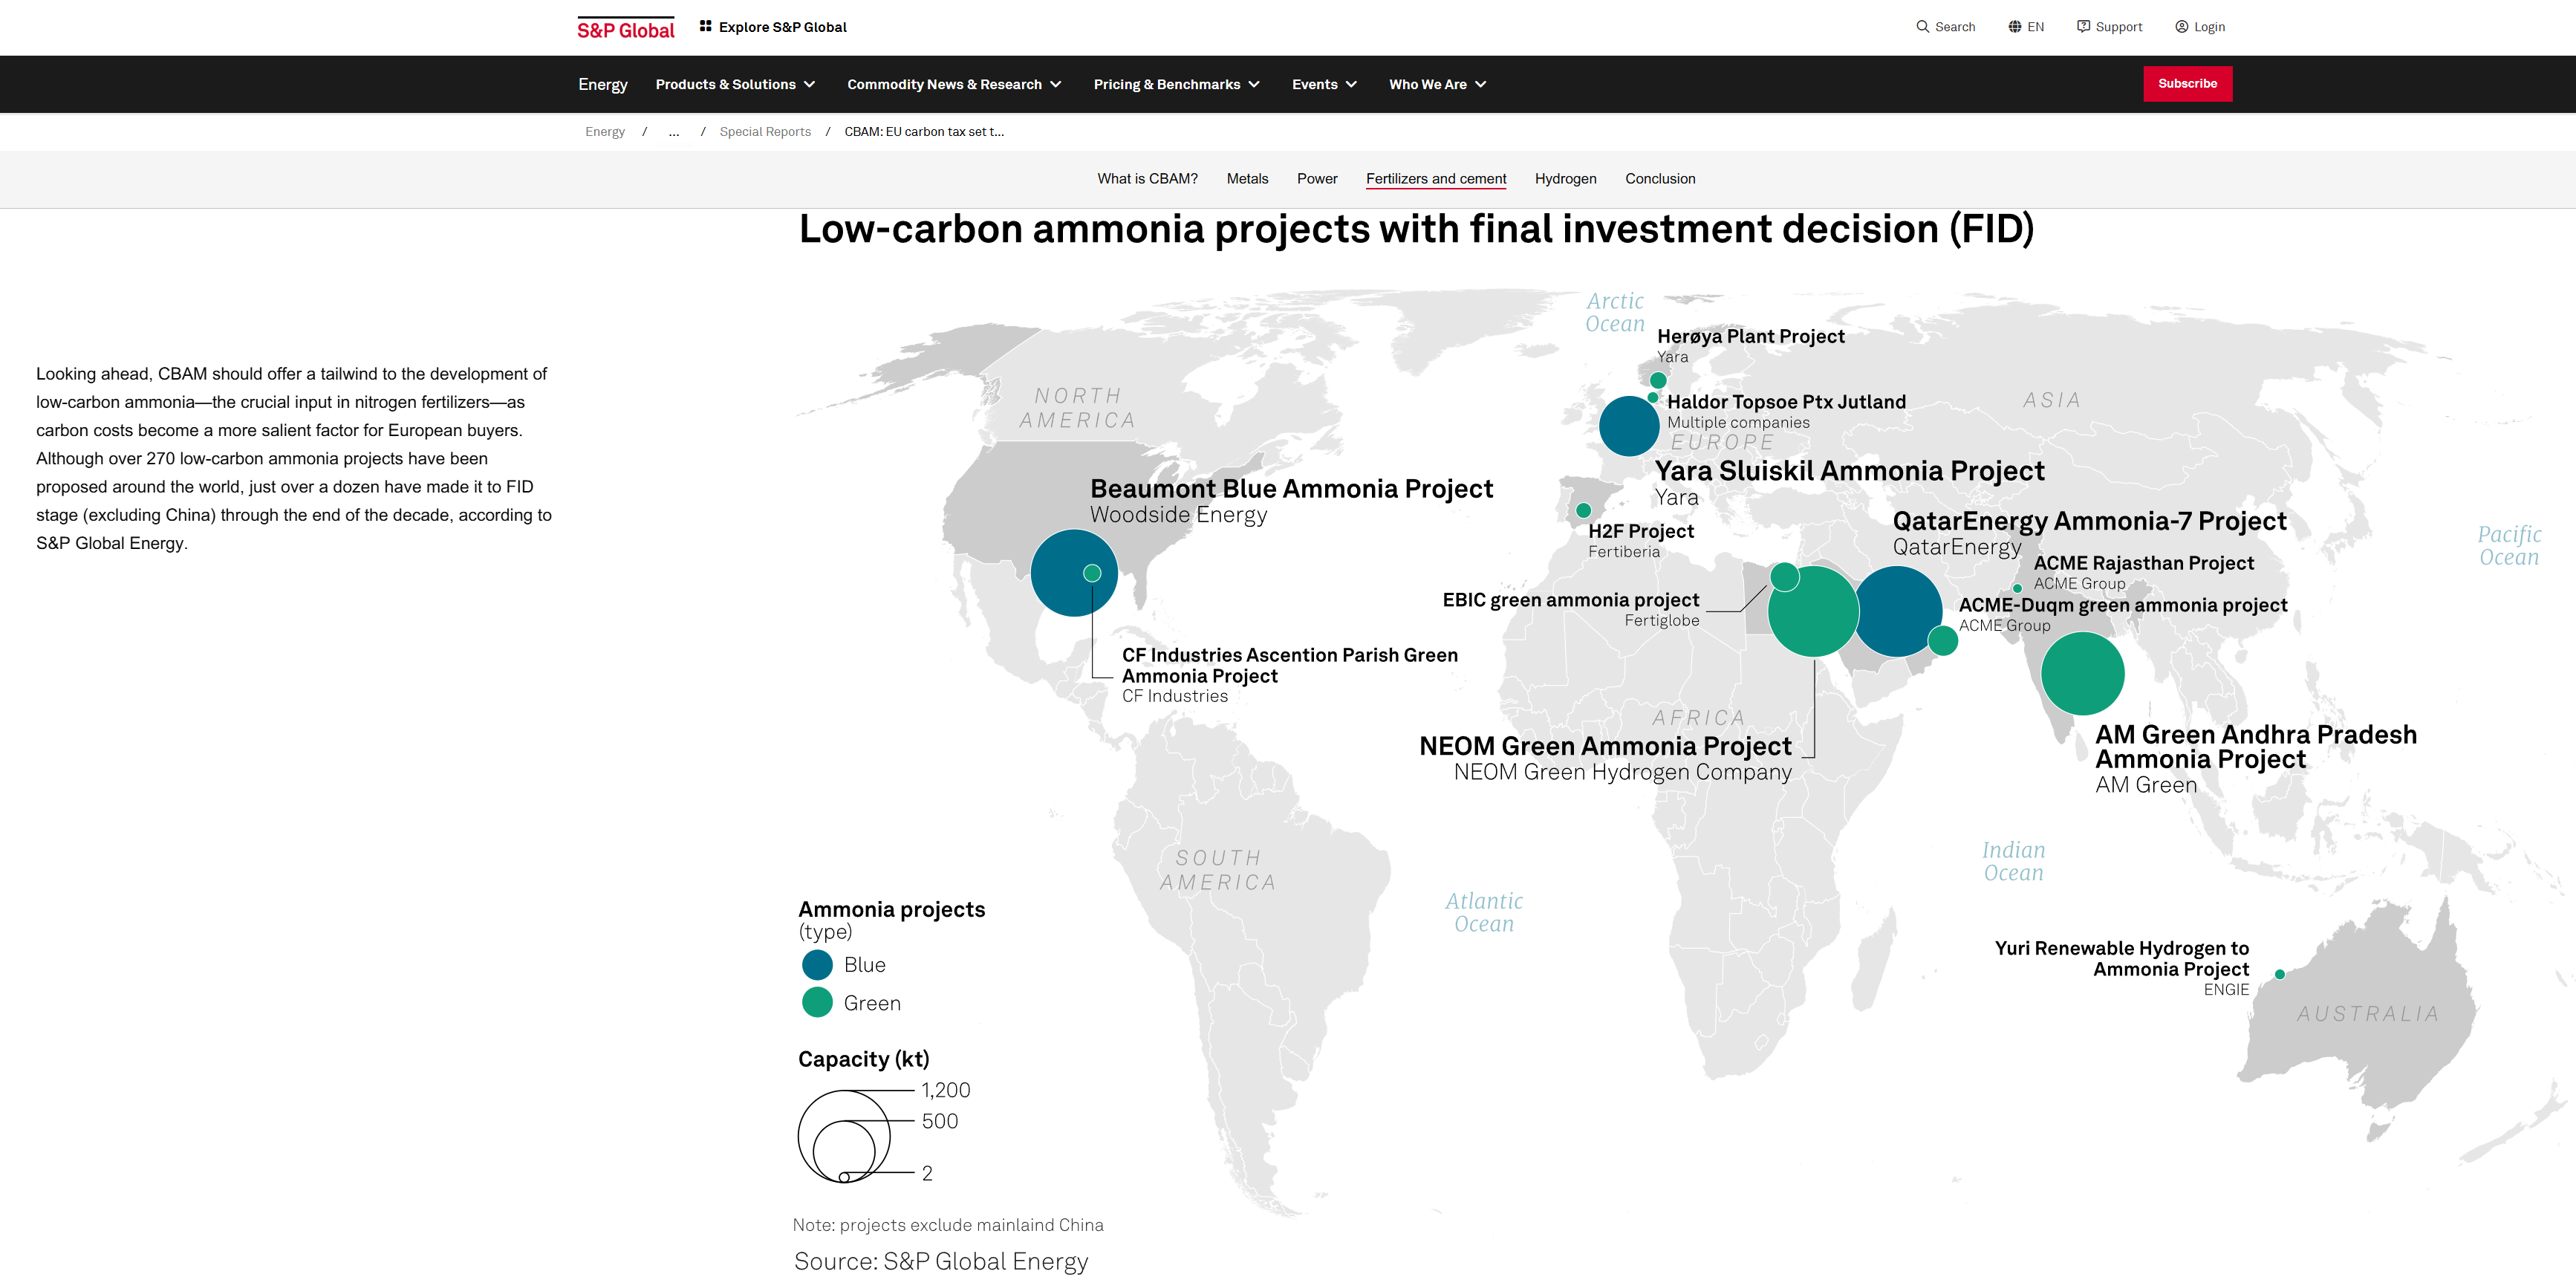Click the Search magnifier icon
Screen dimensions: 2576x1280
[1922, 27]
